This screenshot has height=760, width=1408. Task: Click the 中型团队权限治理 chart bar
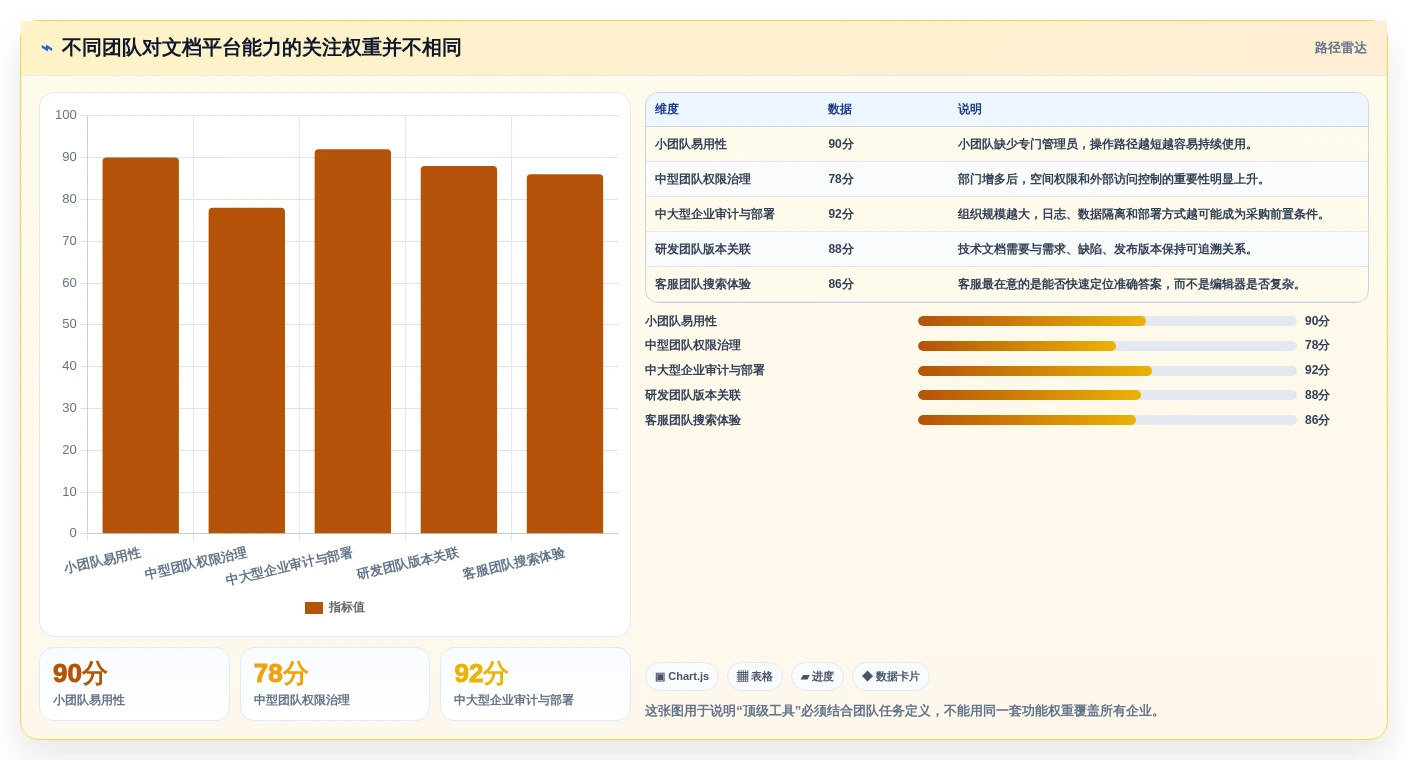tap(247, 370)
